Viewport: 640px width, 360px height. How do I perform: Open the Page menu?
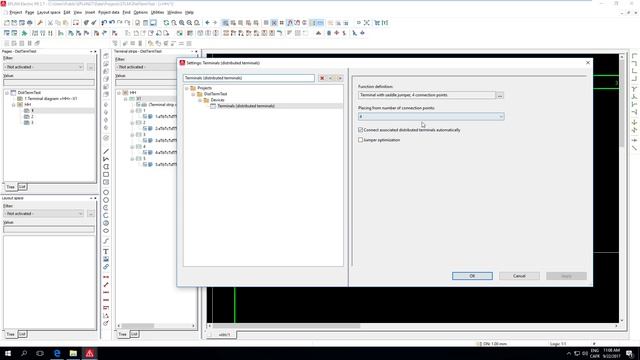click(x=29, y=13)
